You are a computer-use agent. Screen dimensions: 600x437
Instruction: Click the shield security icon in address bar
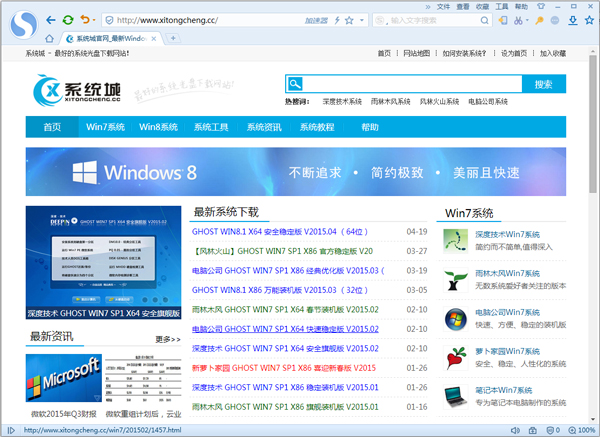point(109,20)
